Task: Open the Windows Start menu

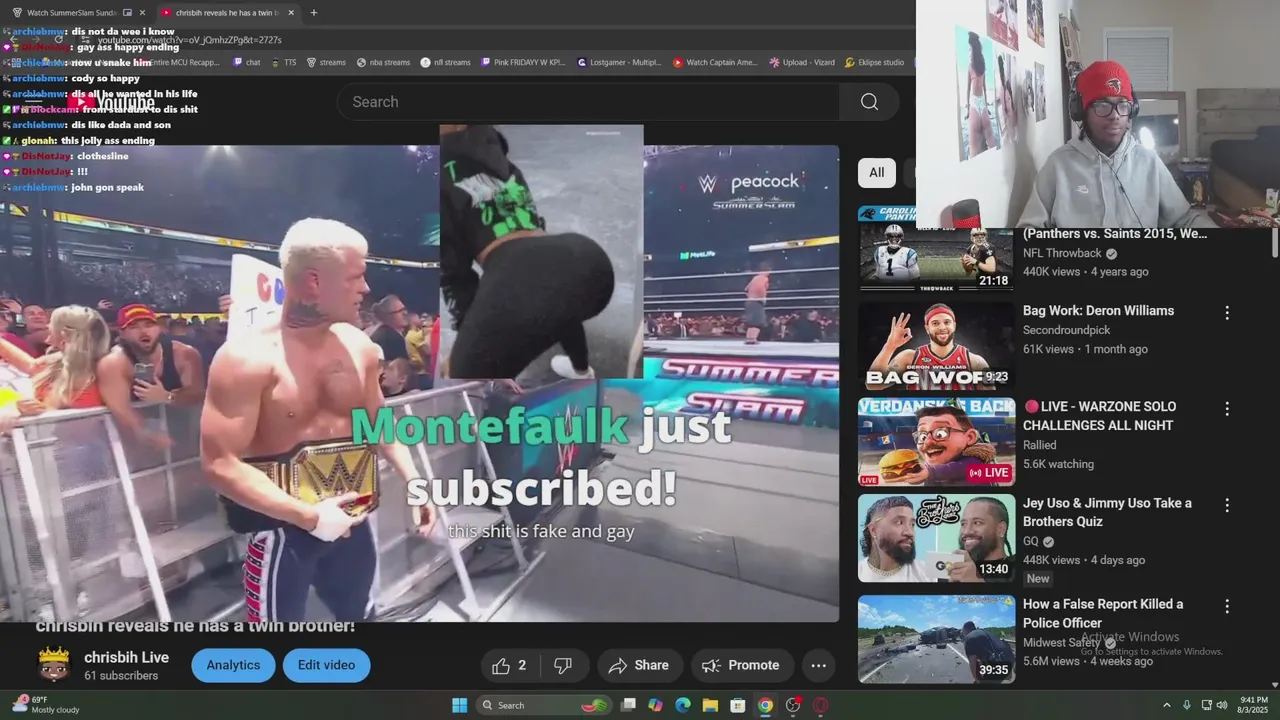Action: 459,705
